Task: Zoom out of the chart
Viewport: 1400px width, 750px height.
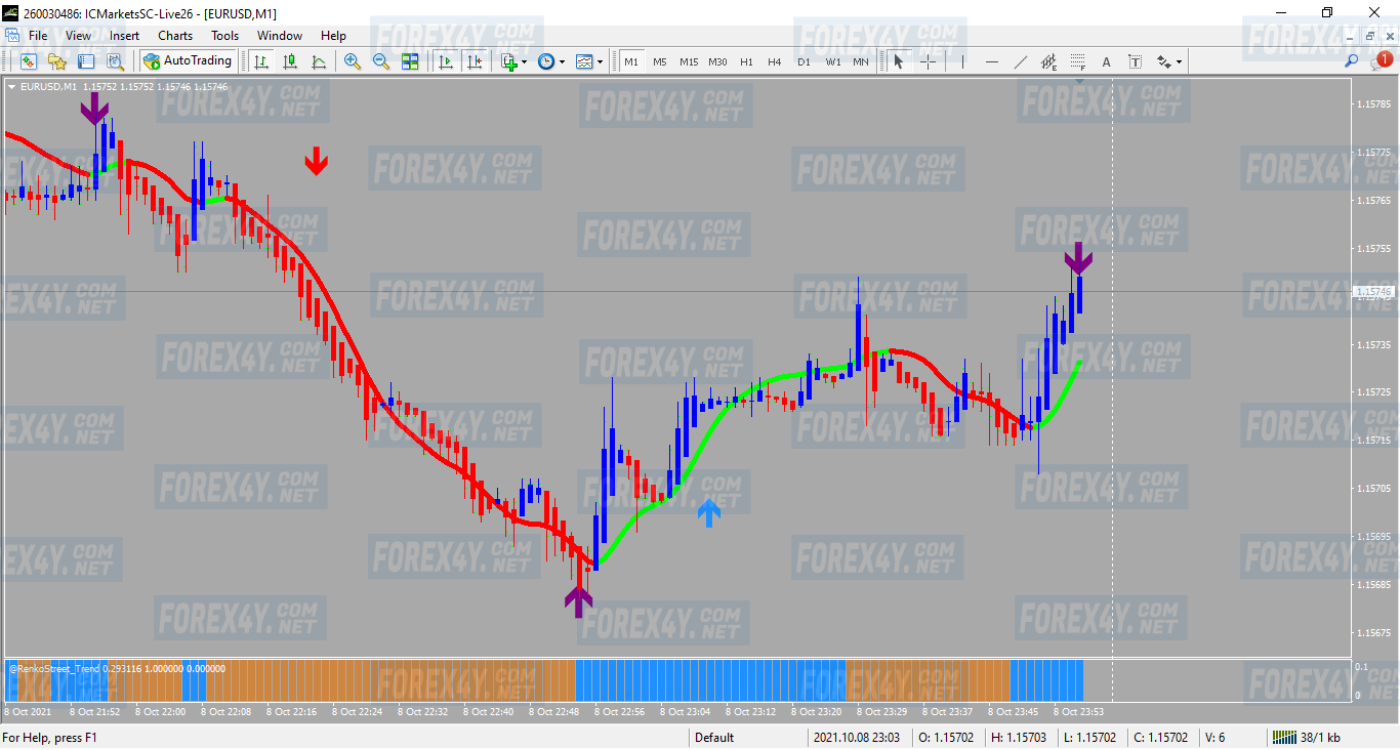Action: tap(380, 61)
